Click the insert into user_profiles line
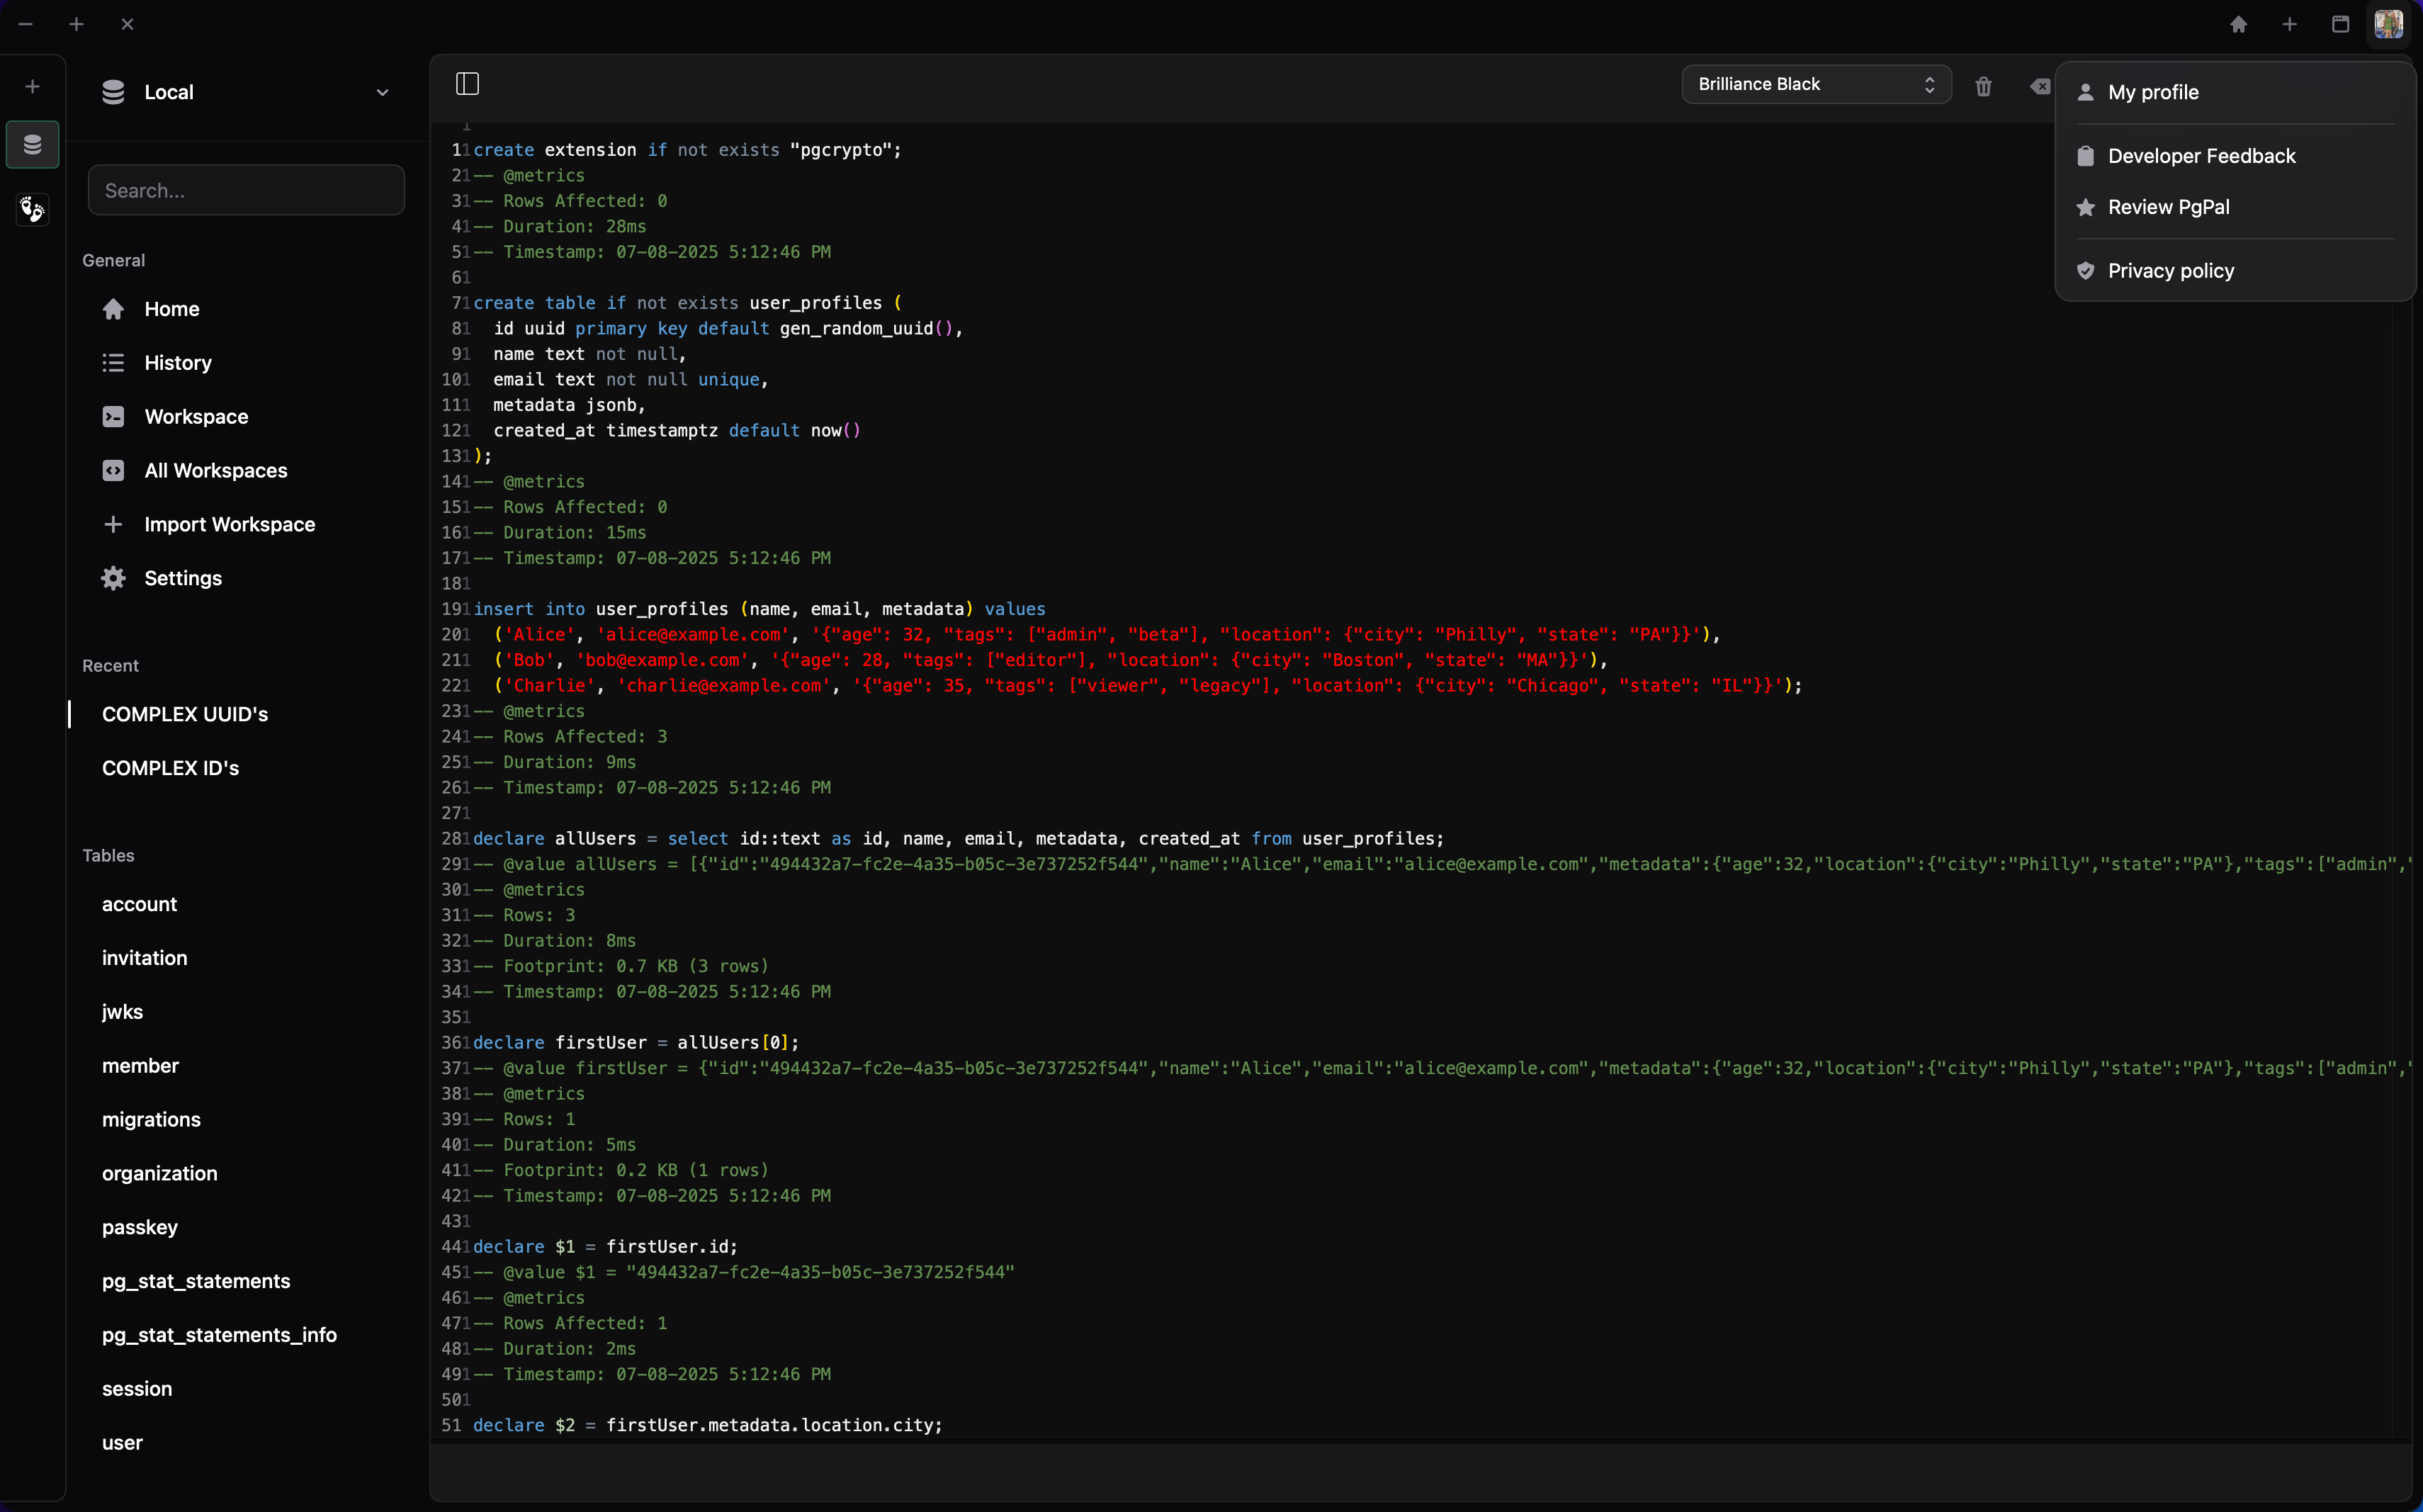The height and width of the screenshot is (1512, 2423). pyautogui.click(x=759, y=609)
